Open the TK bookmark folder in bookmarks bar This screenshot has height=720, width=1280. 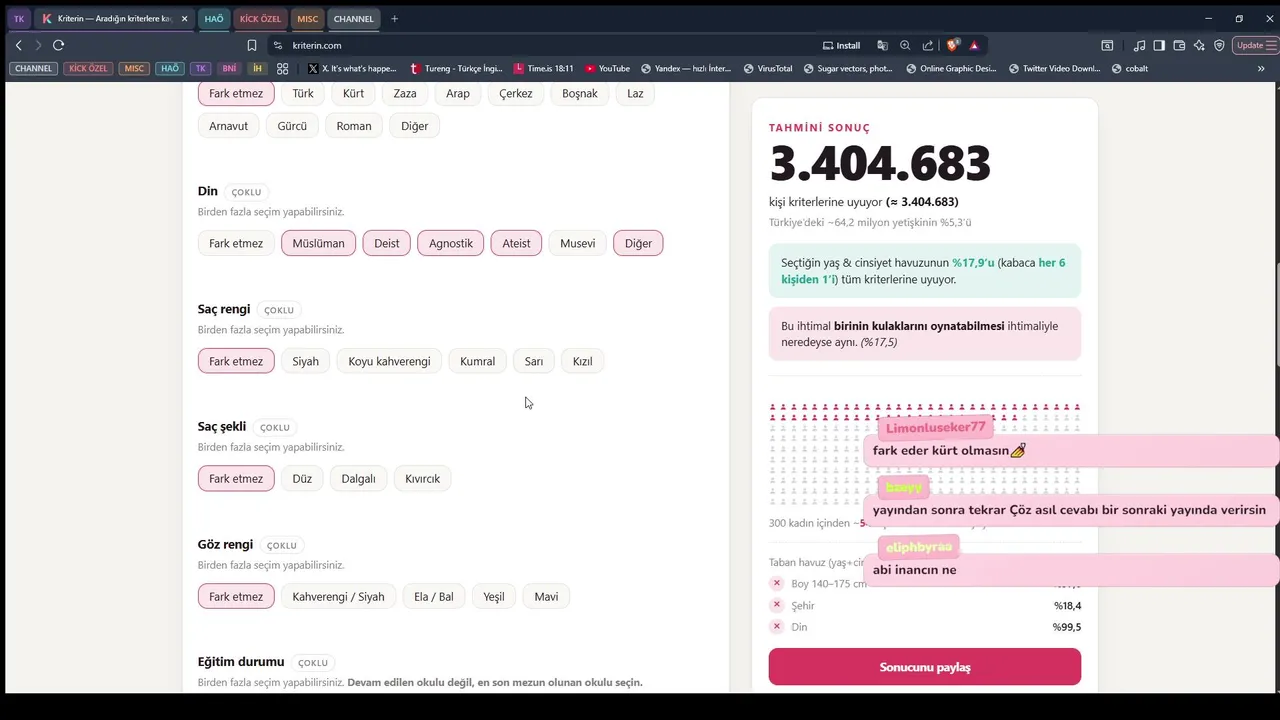click(x=201, y=69)
